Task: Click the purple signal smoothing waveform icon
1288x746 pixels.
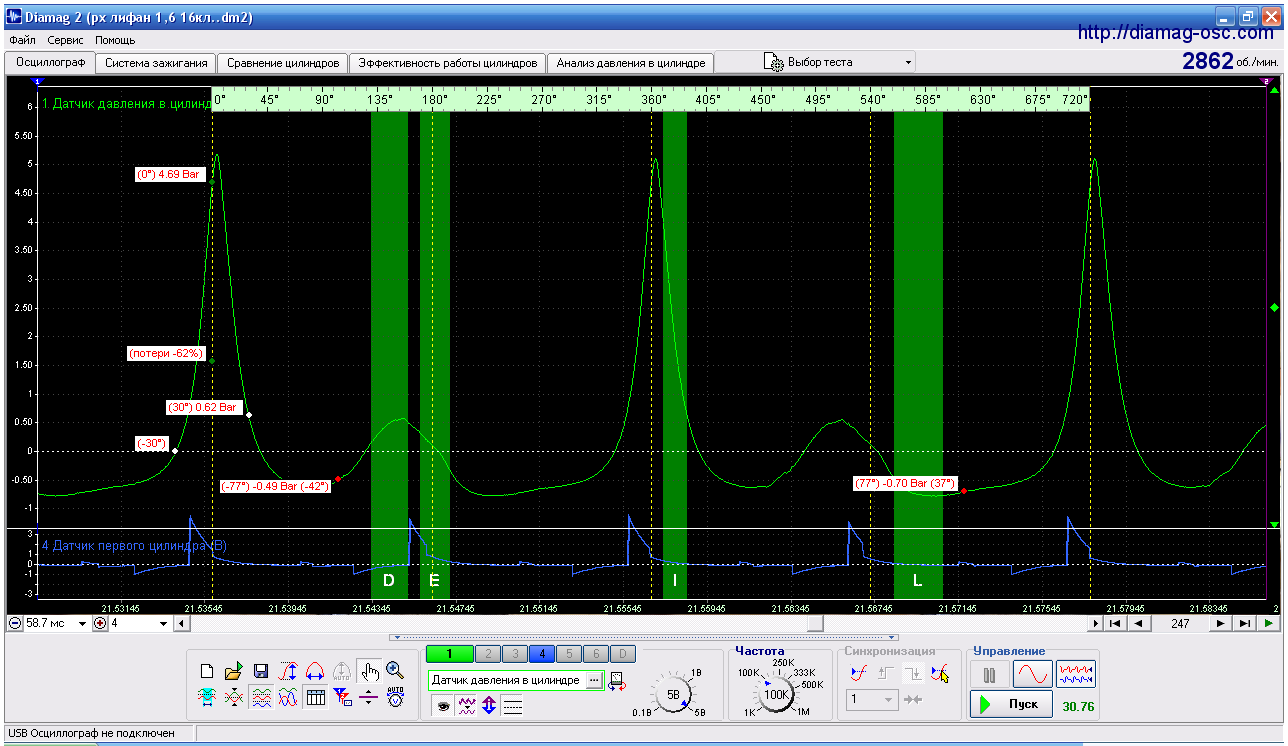Action: coord(466,706)
